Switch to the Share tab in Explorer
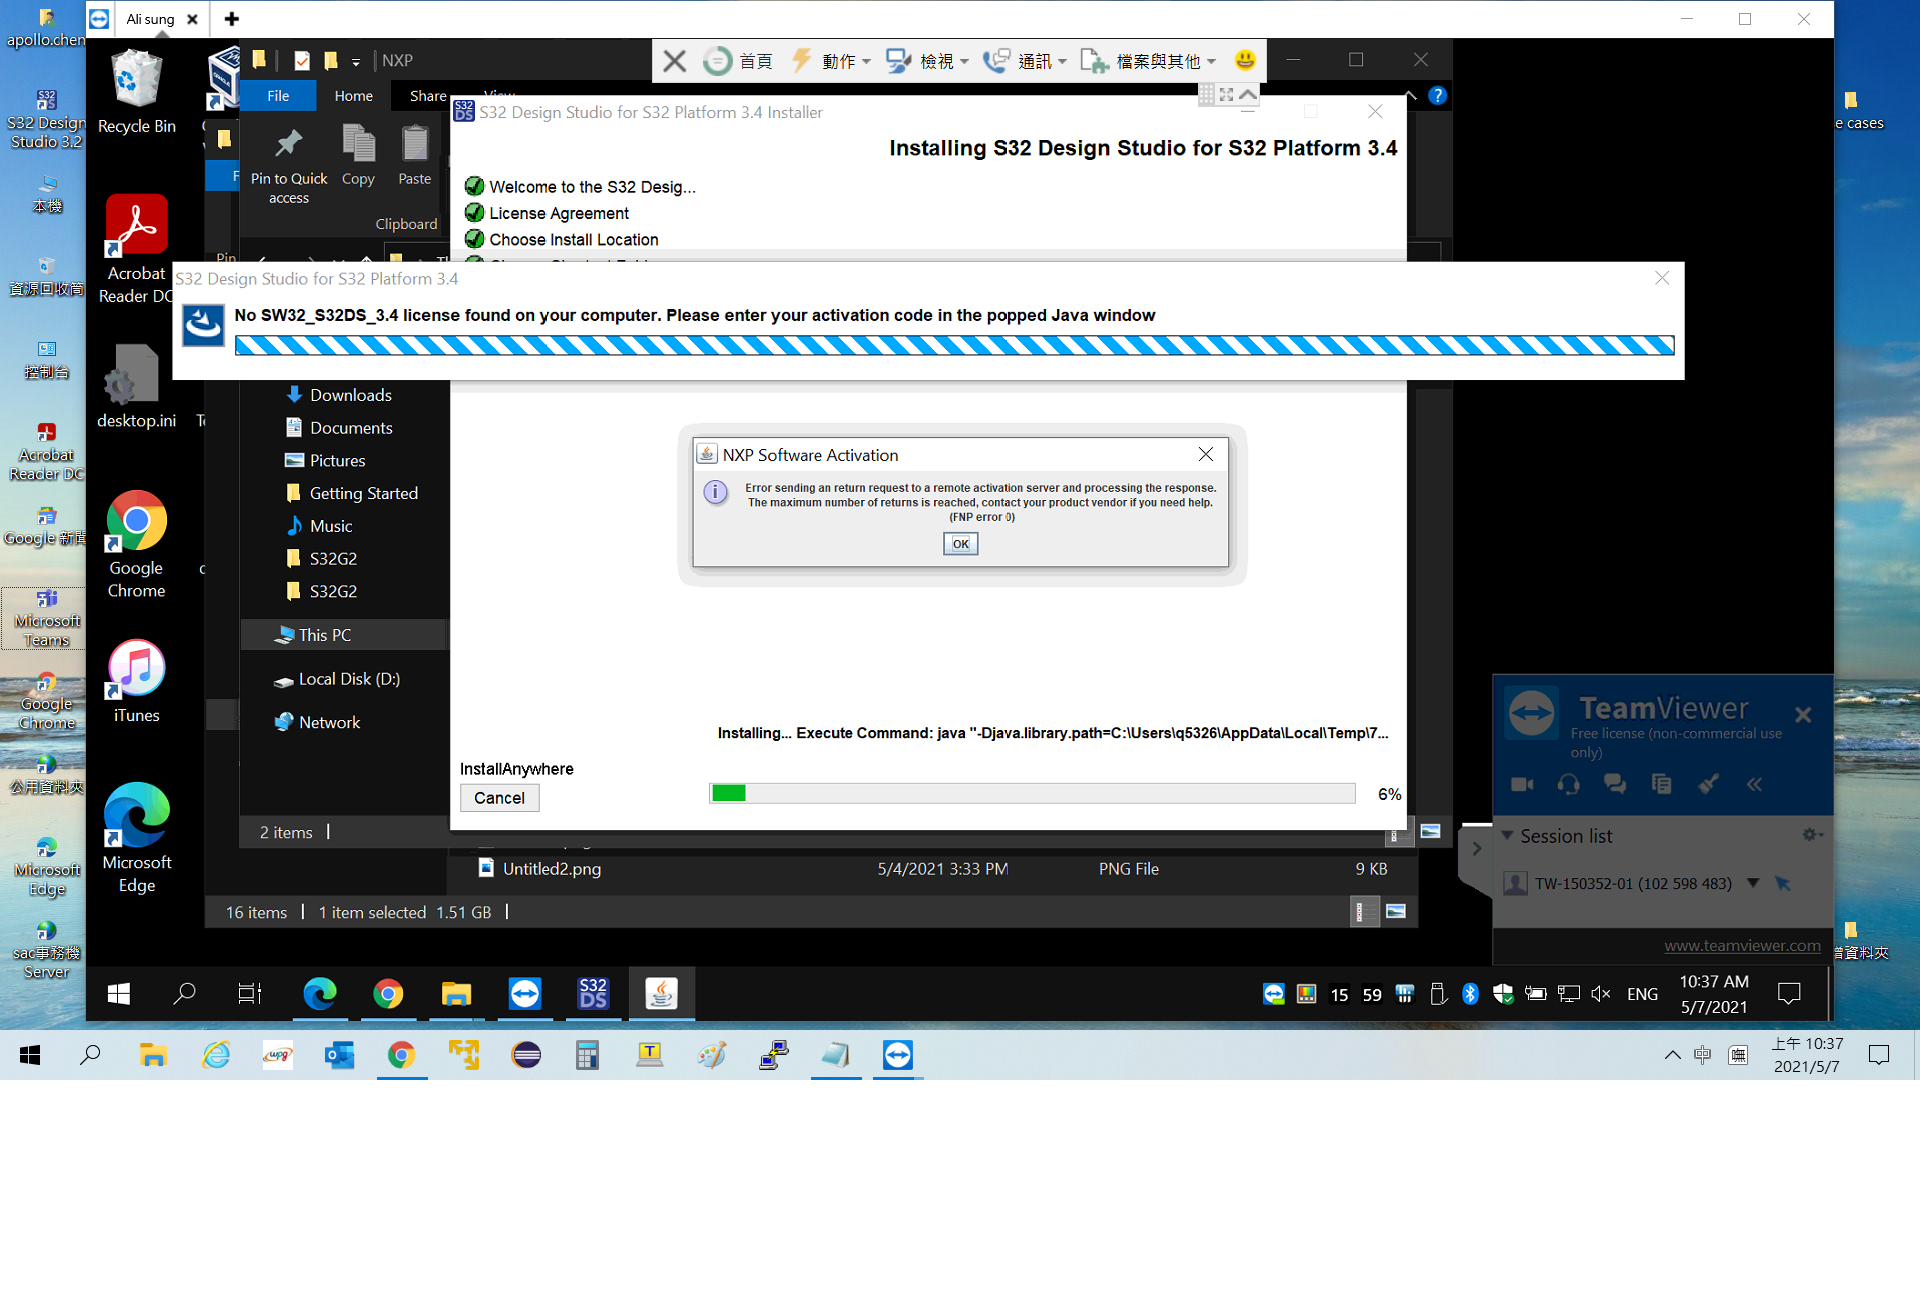The width and height of the screenshot is (1920, 1300). point(425,95)
